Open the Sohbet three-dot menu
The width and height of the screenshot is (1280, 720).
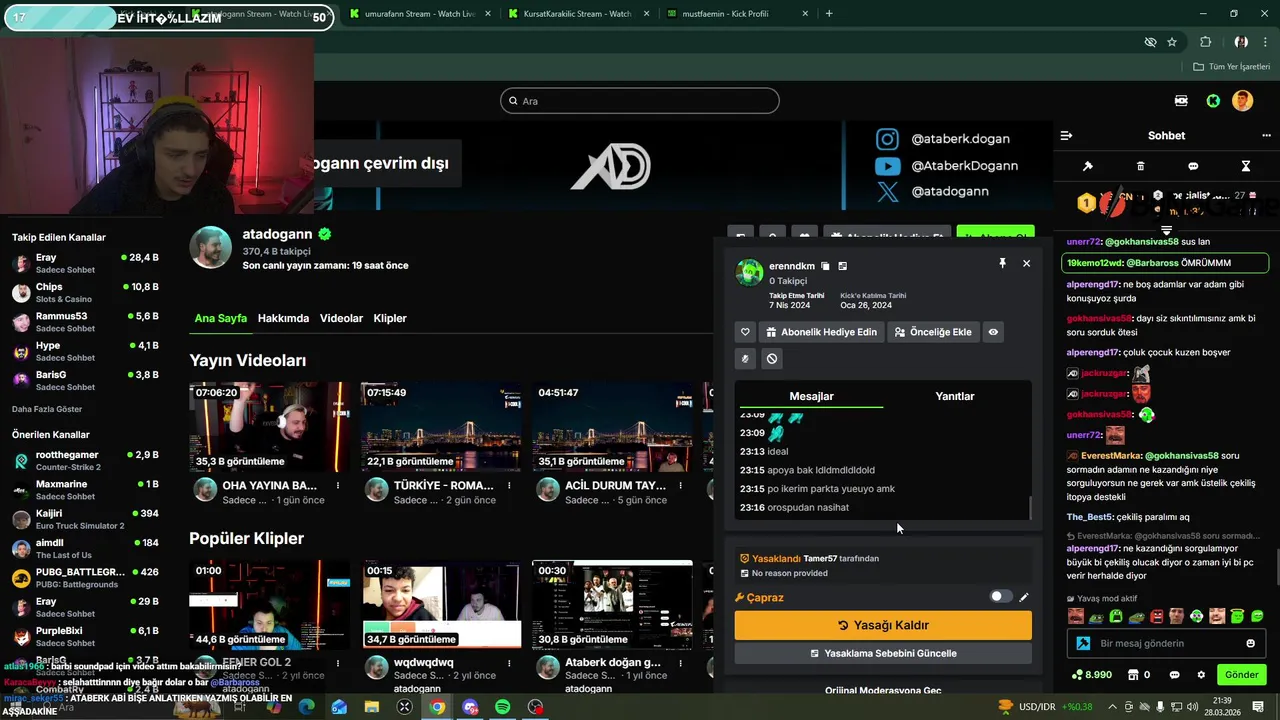click(1266, 135)
